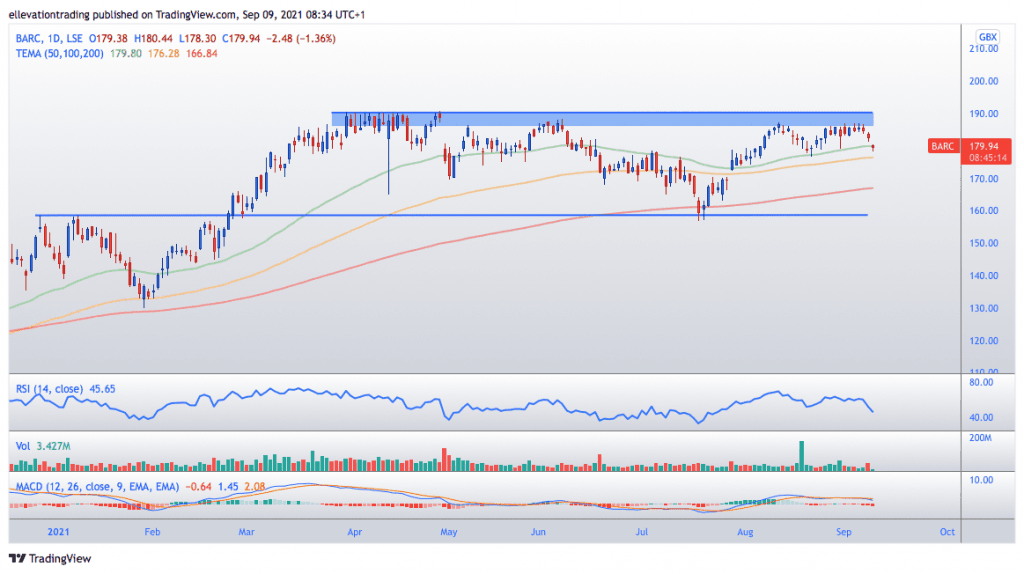The image size is (1024, 574).
Task: Click the Oct label on time axis
Action: pos(947,532)
